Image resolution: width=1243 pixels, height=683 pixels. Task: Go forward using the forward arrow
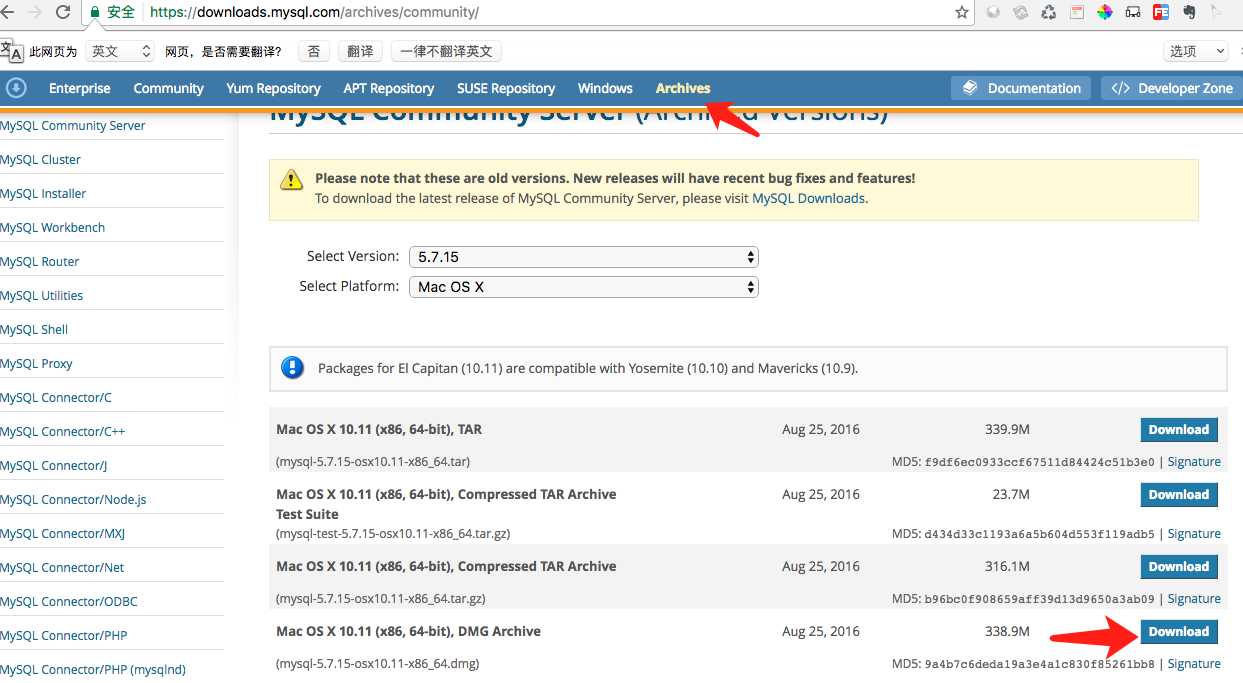coord(36,12)
